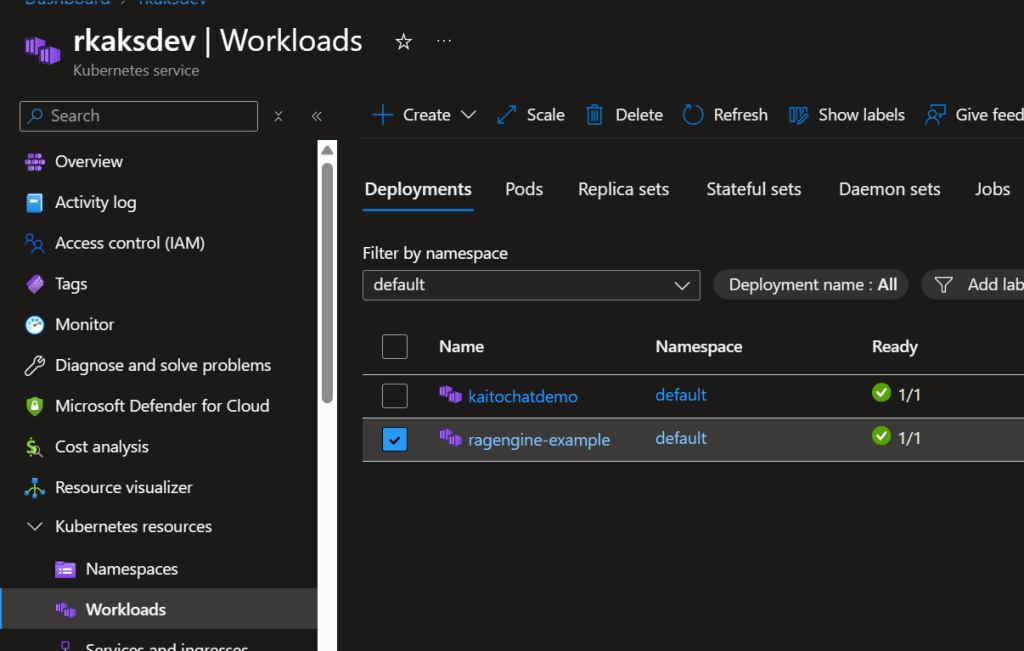Image resolution: width=1024 pixels, height=651 pixels.
Task: Switch to the Pods tab
Action: [x=524, y=189]
